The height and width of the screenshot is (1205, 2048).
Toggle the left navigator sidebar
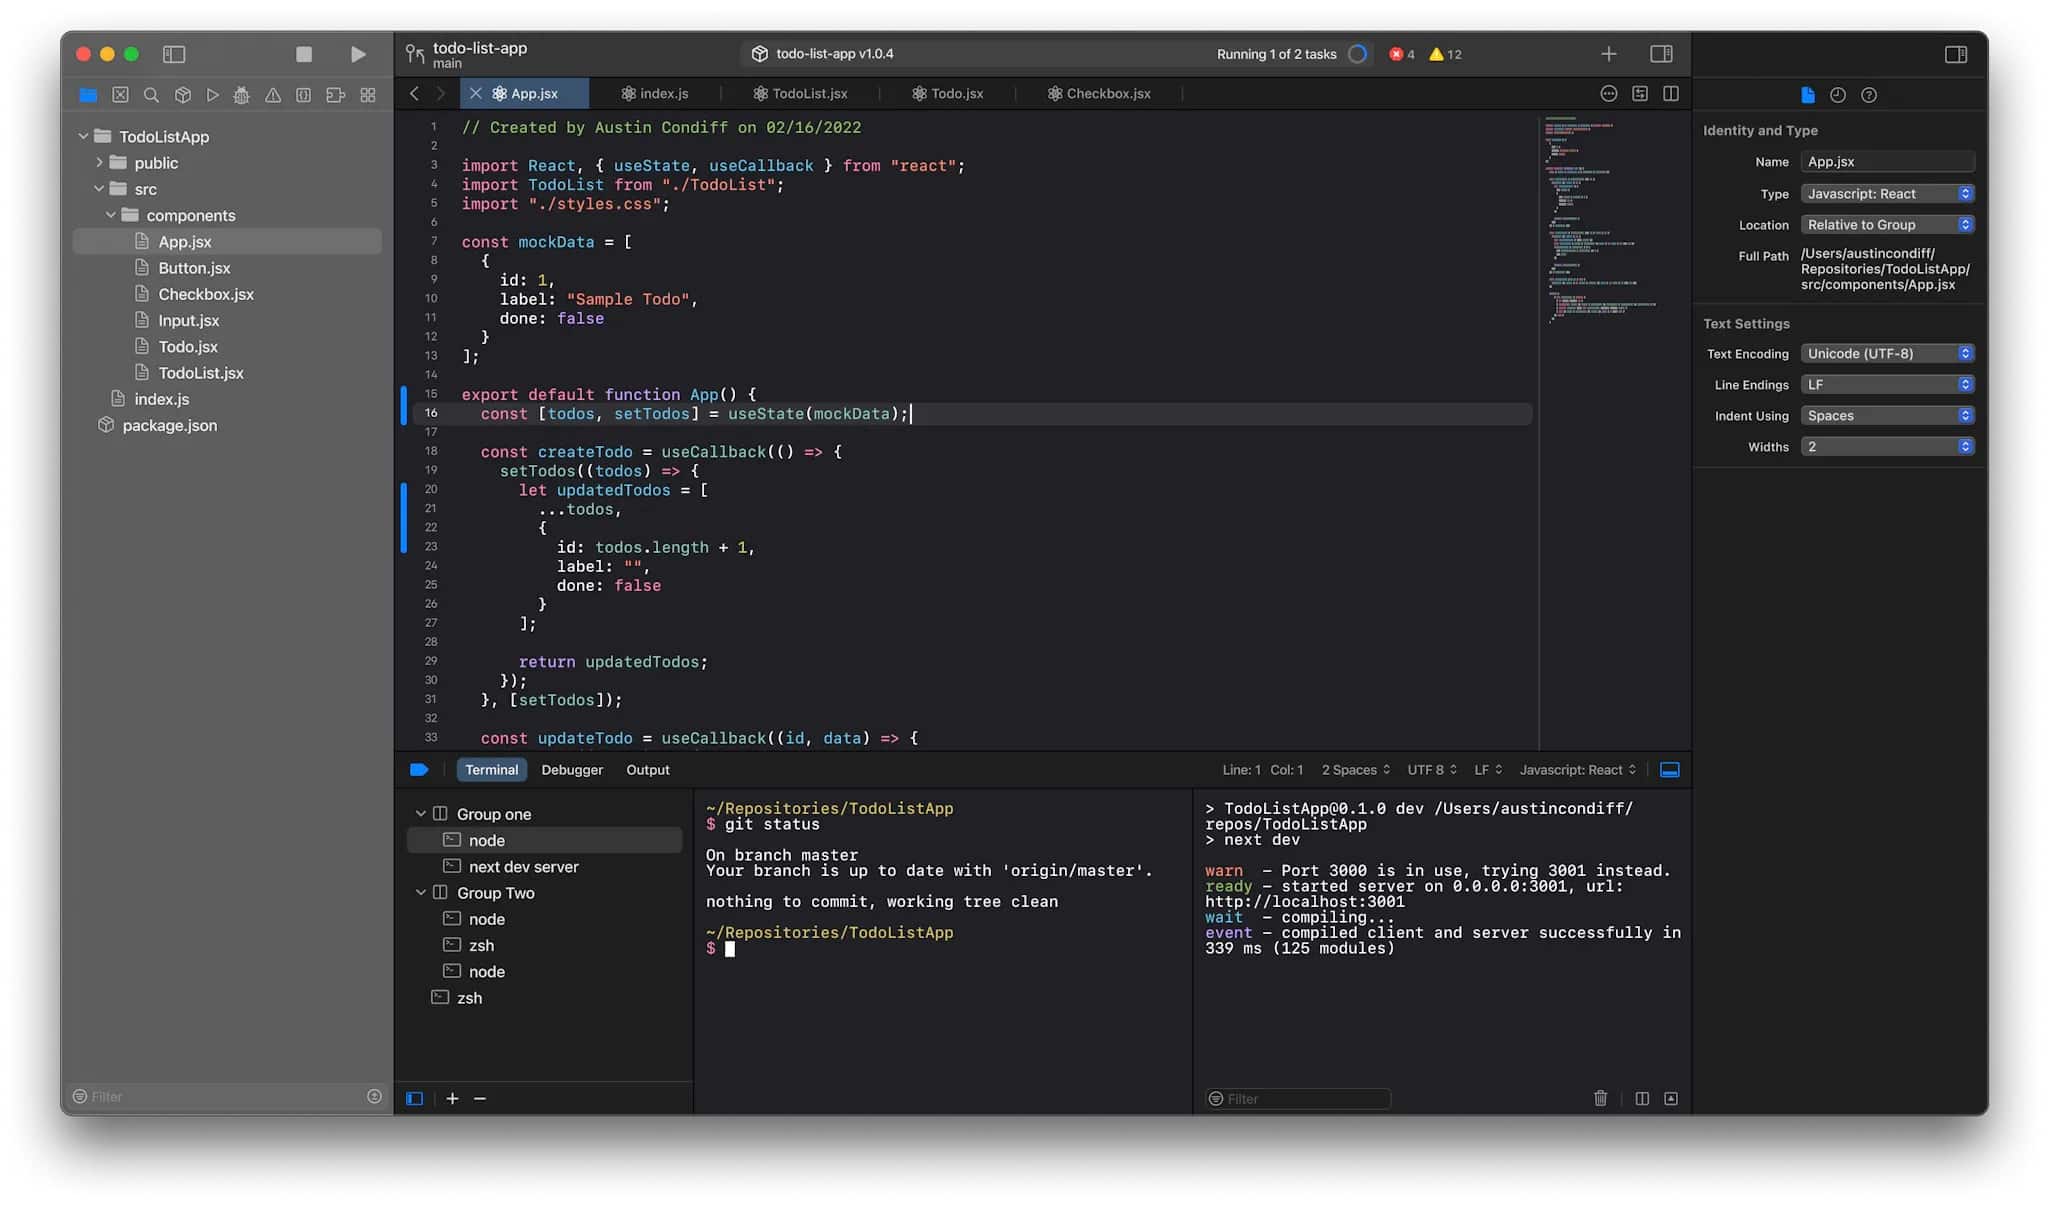(174, 54)
